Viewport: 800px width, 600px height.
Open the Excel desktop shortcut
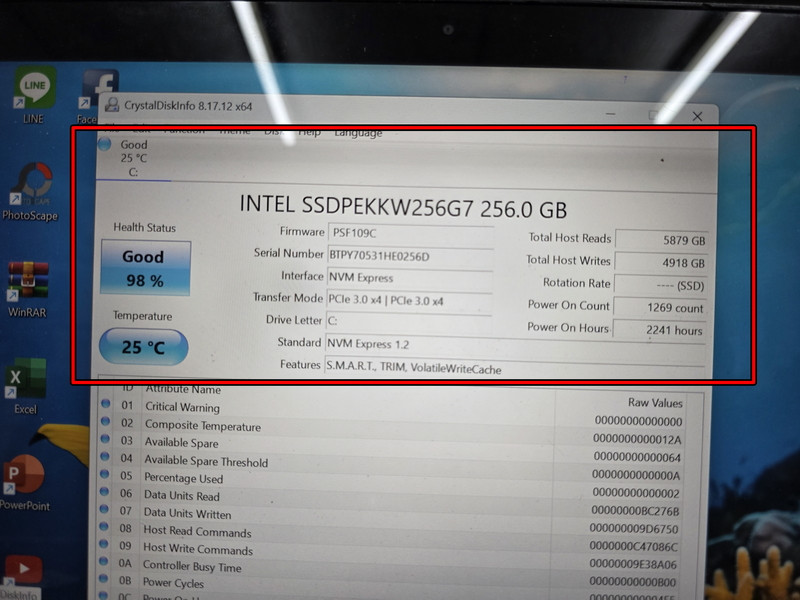pos(26,386)
